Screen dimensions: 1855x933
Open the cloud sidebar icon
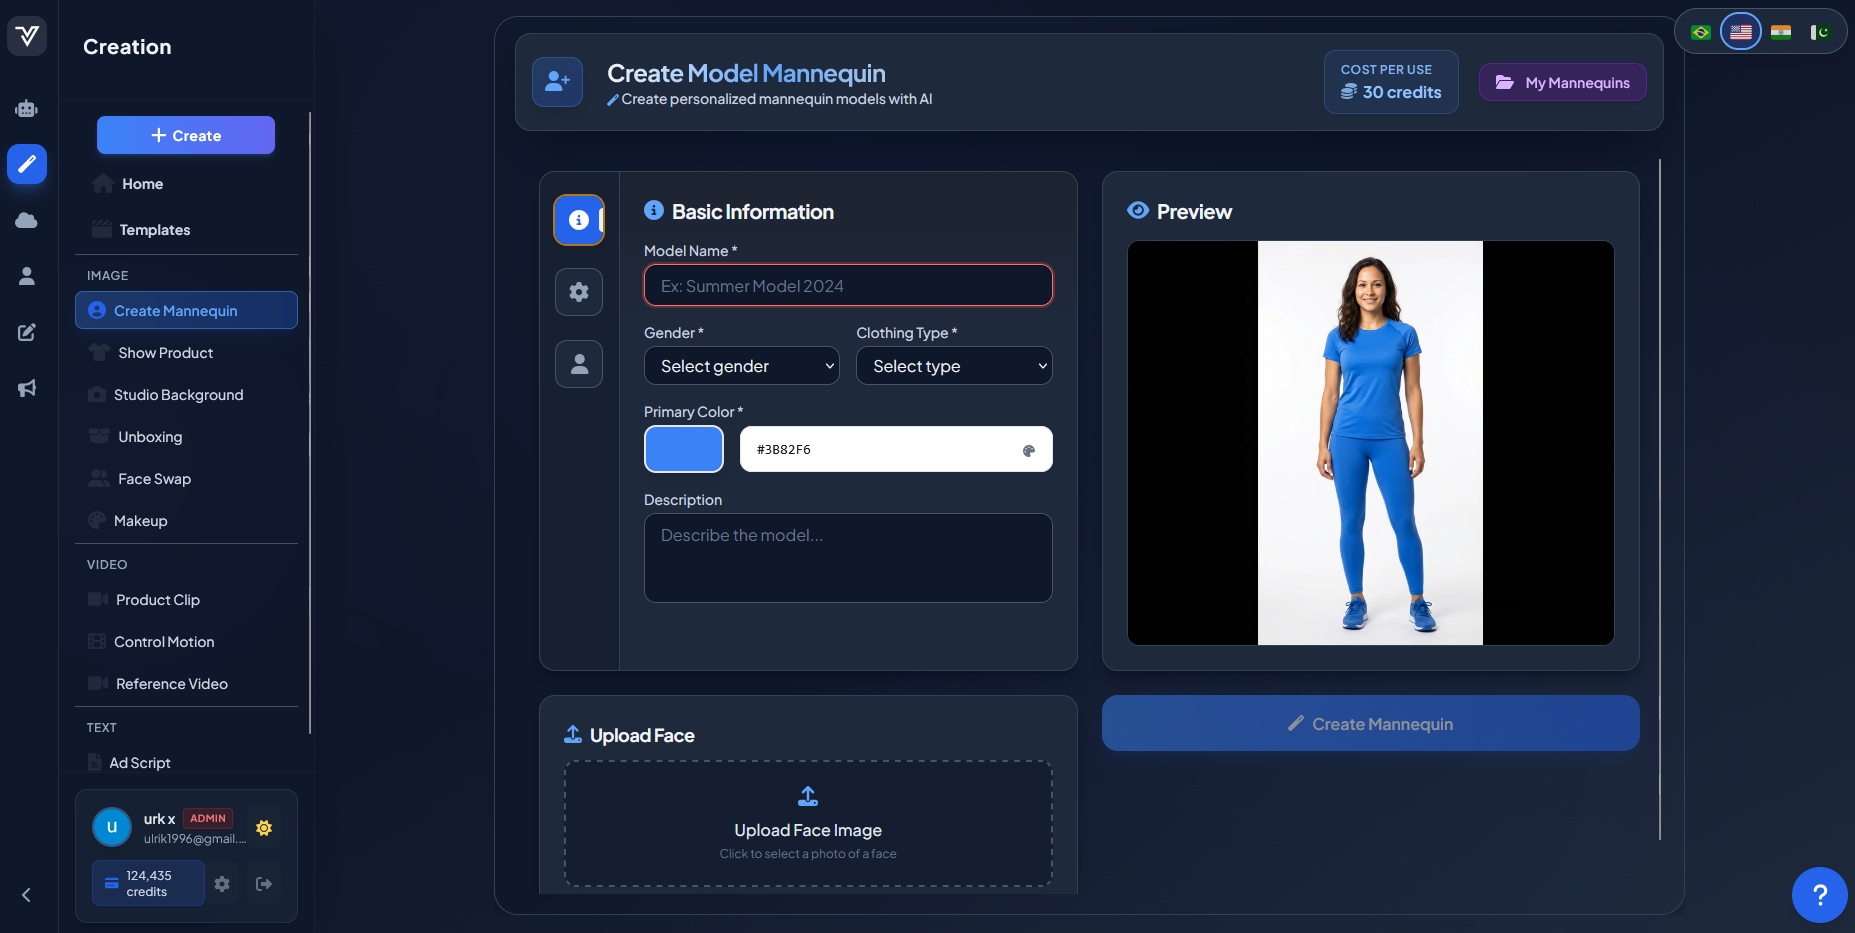27,220
